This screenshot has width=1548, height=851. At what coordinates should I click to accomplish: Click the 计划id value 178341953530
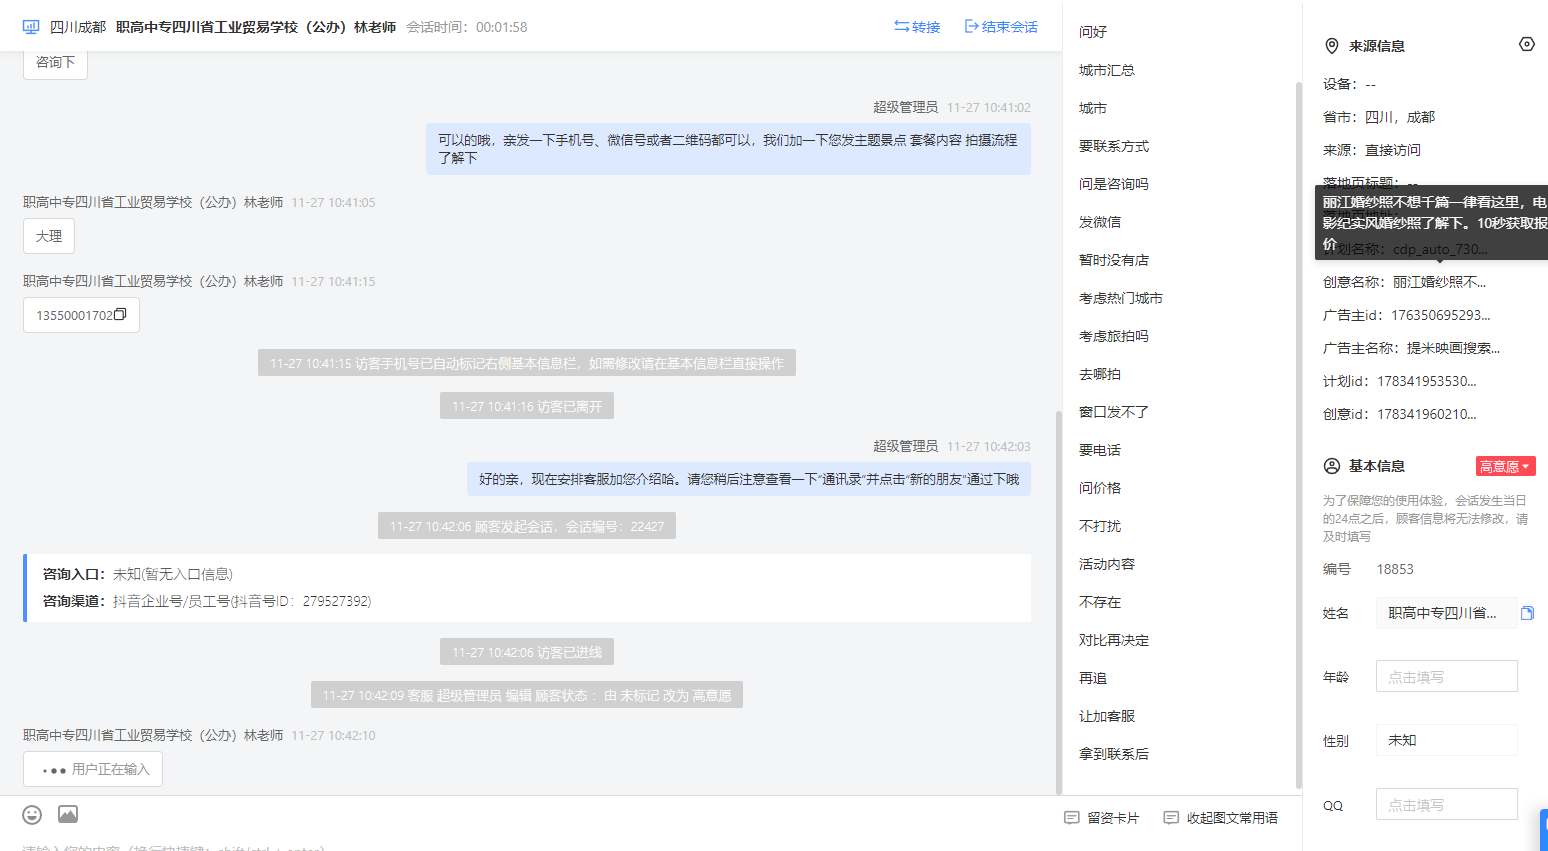(x=1427, y=381)
